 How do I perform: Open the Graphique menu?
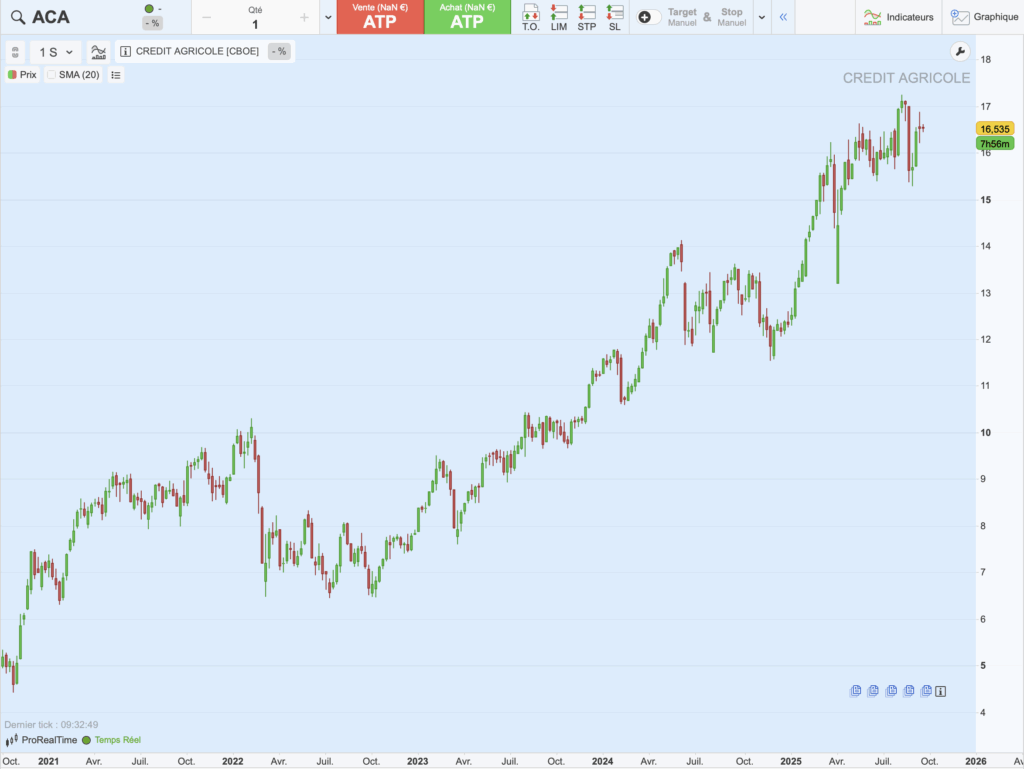[x=985, y=17]
